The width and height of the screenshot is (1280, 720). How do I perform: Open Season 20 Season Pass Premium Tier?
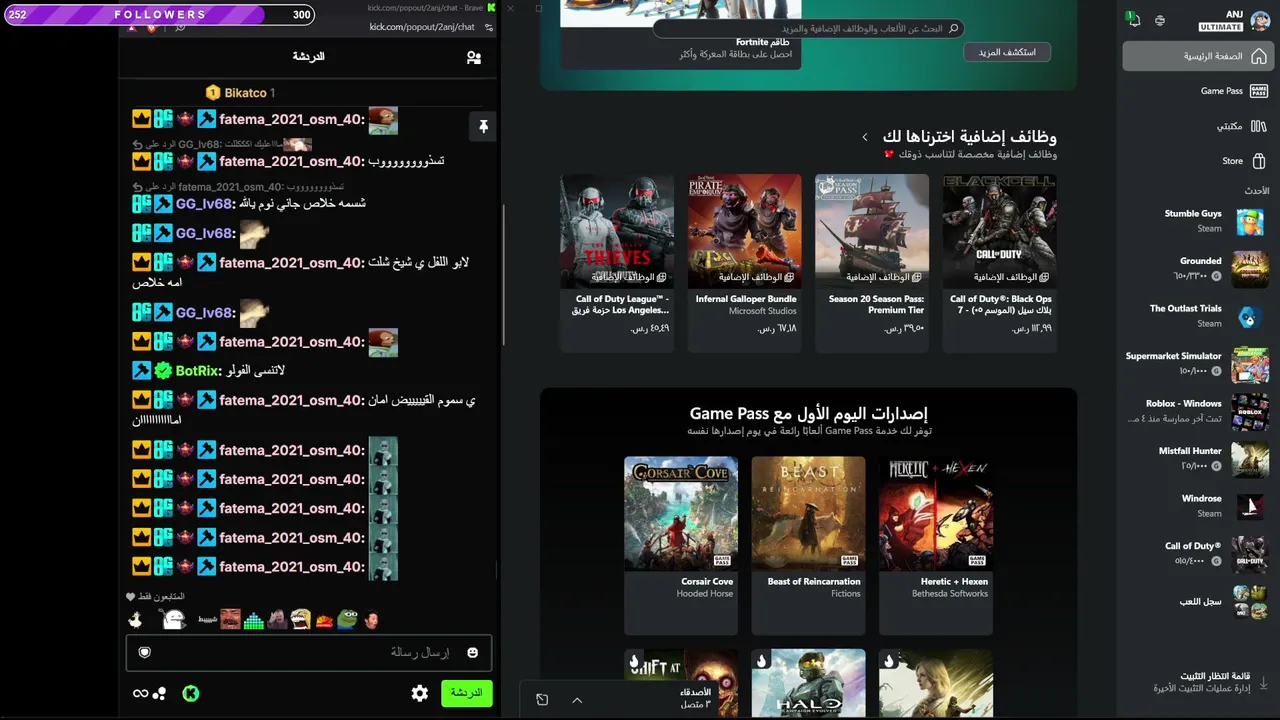coord(872,263)
